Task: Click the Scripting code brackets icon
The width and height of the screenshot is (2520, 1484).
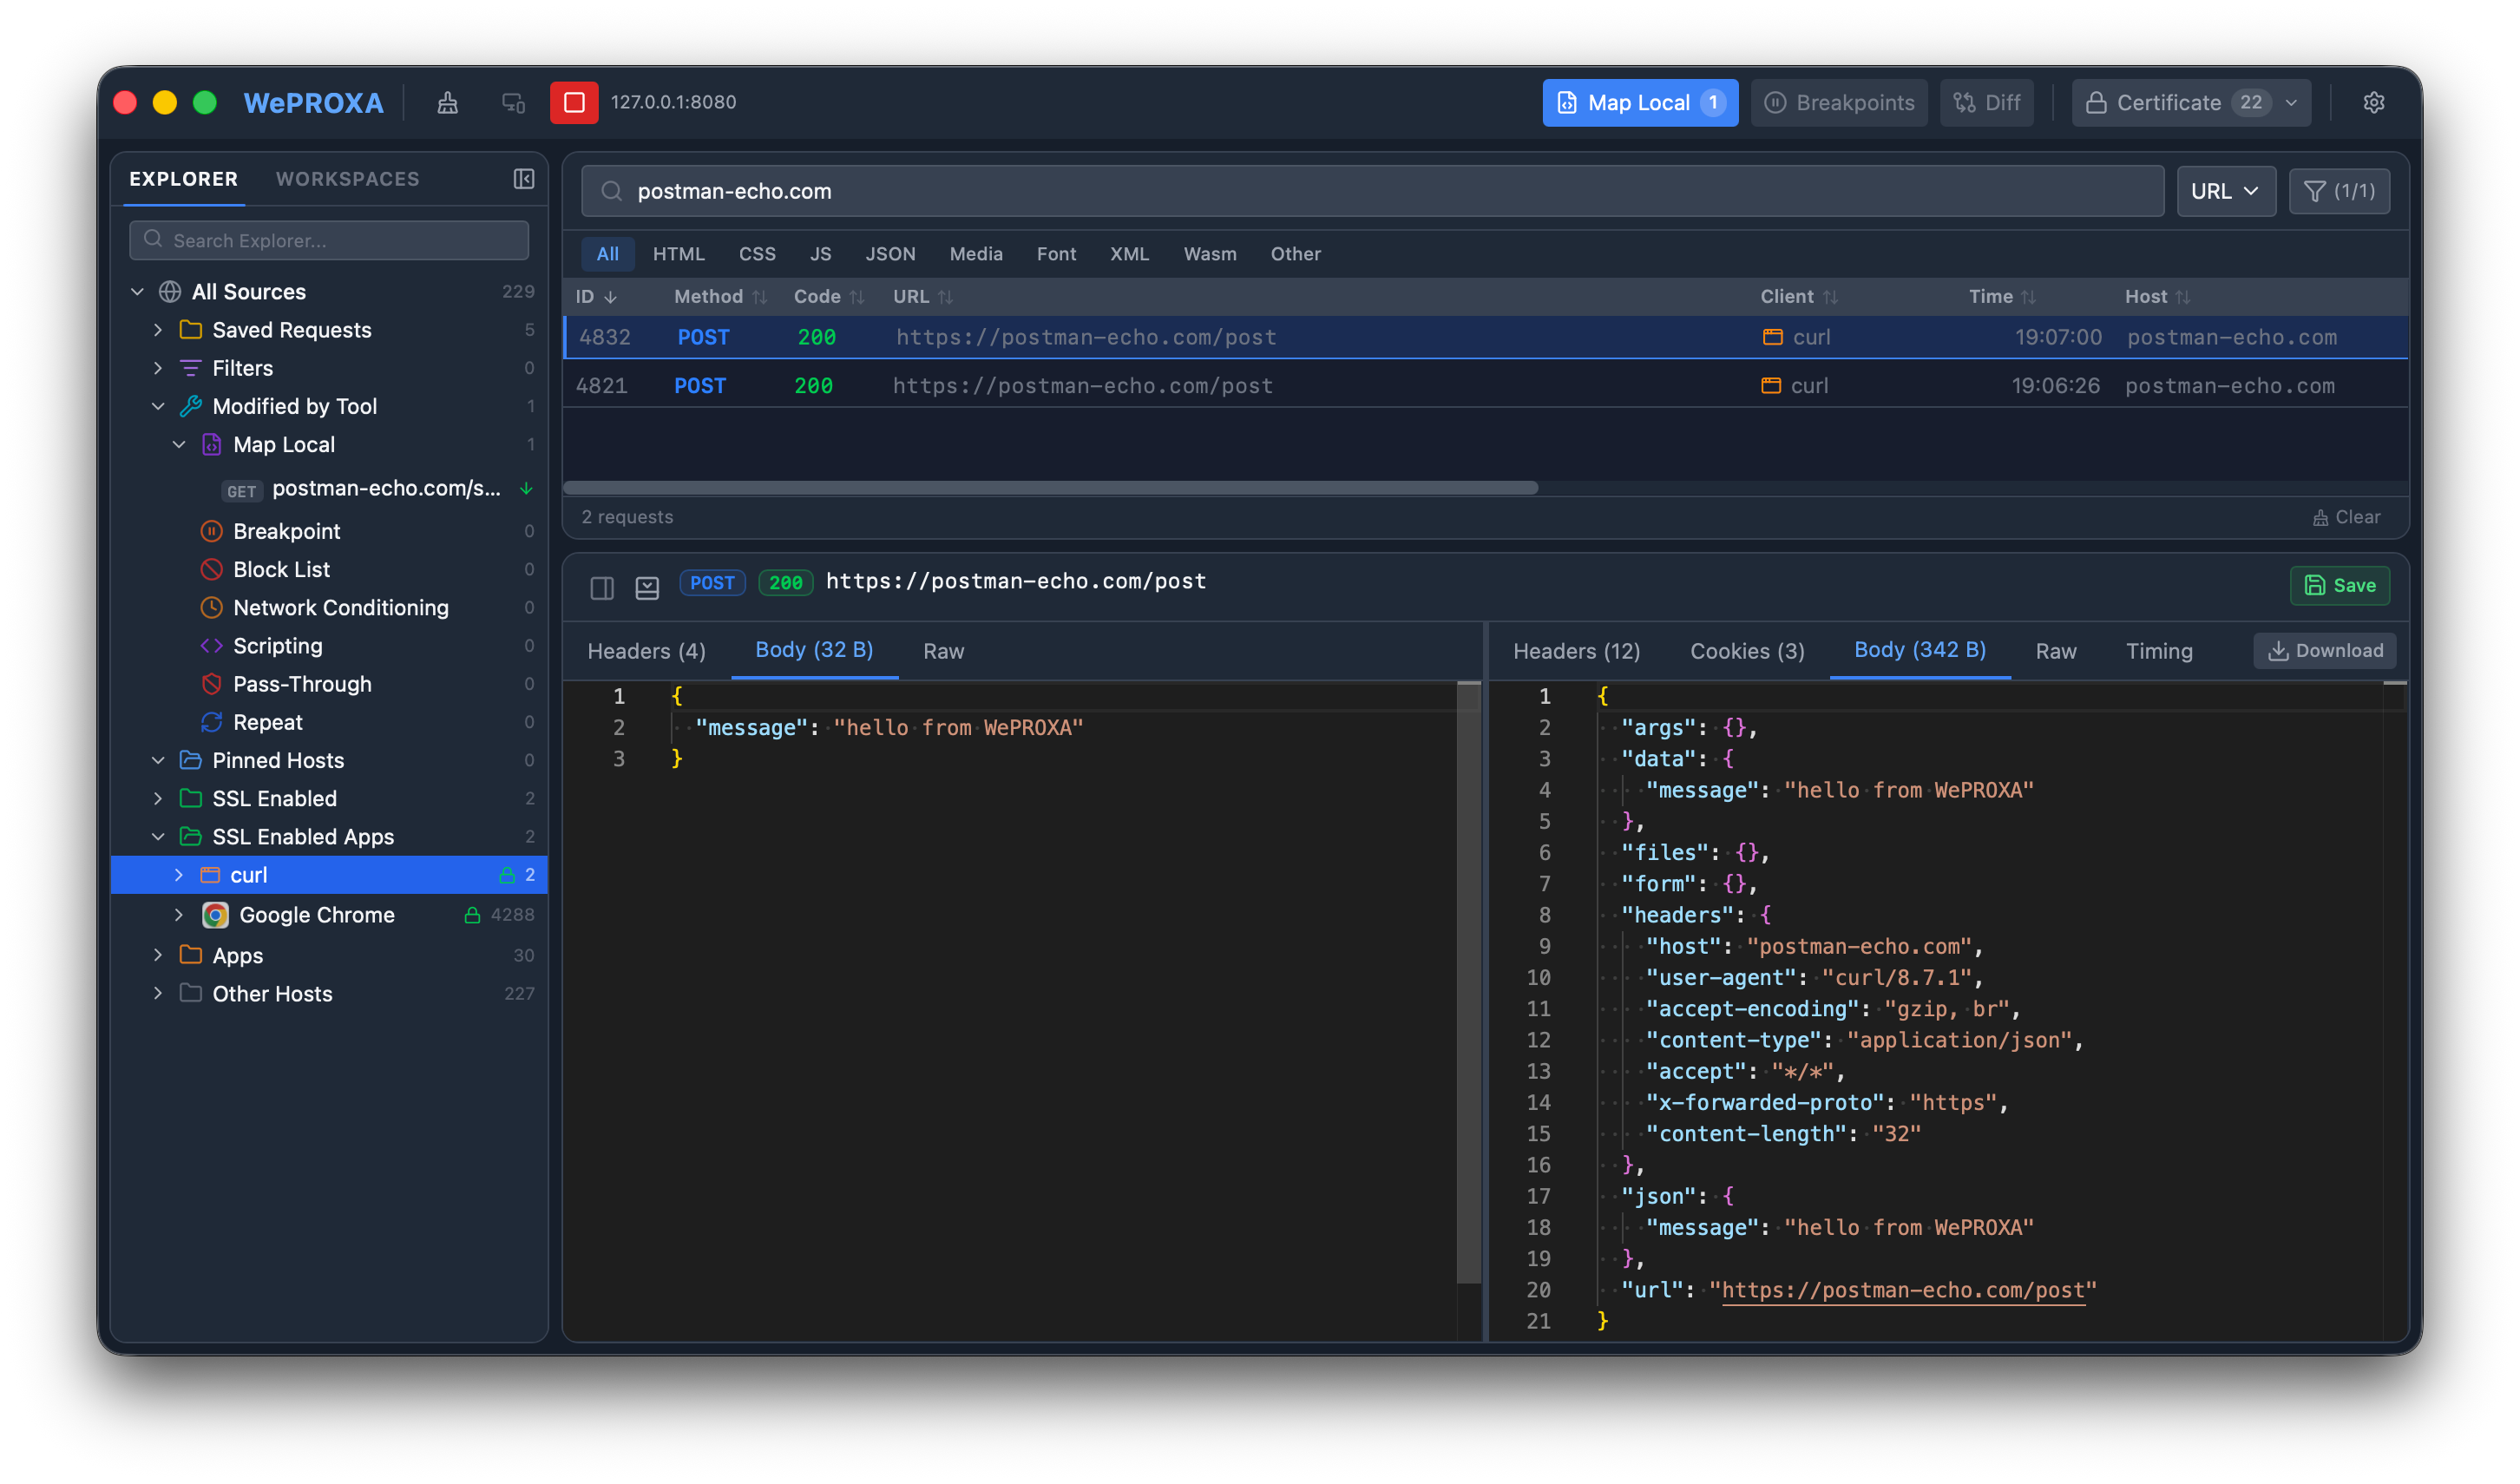Action: tap(211, 646)
